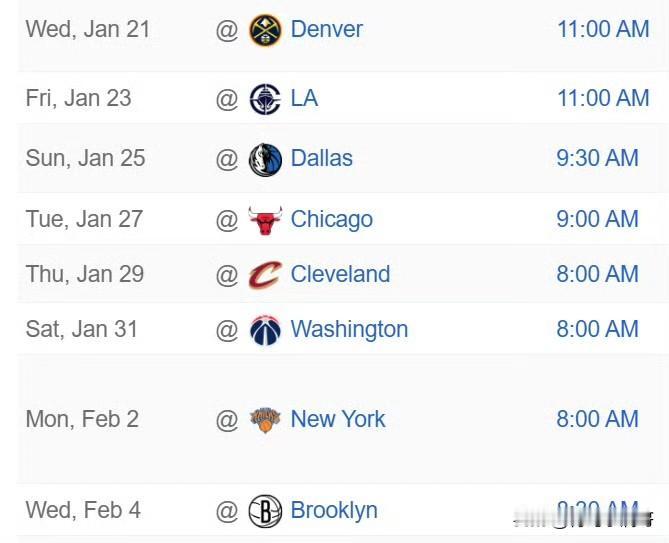Viewport: 669px width, 543px height.
Task: Click the Chicago Bulls team logo
Action: pyautogui.click(x=265, y=220)
